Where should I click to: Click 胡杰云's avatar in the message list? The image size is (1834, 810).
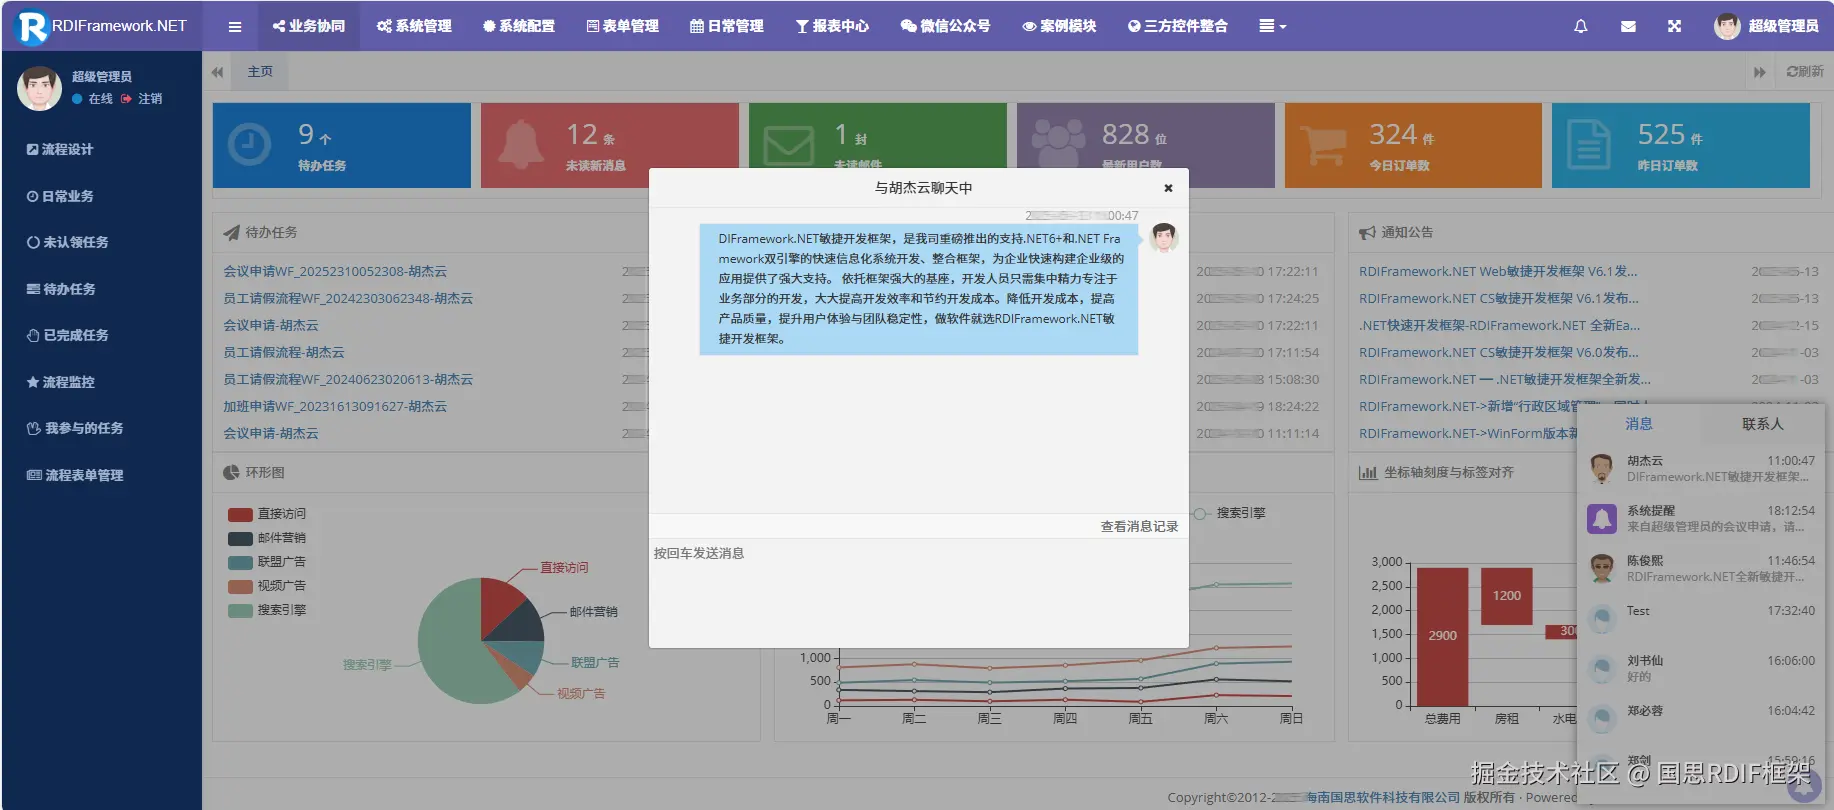click(1602, 468)
